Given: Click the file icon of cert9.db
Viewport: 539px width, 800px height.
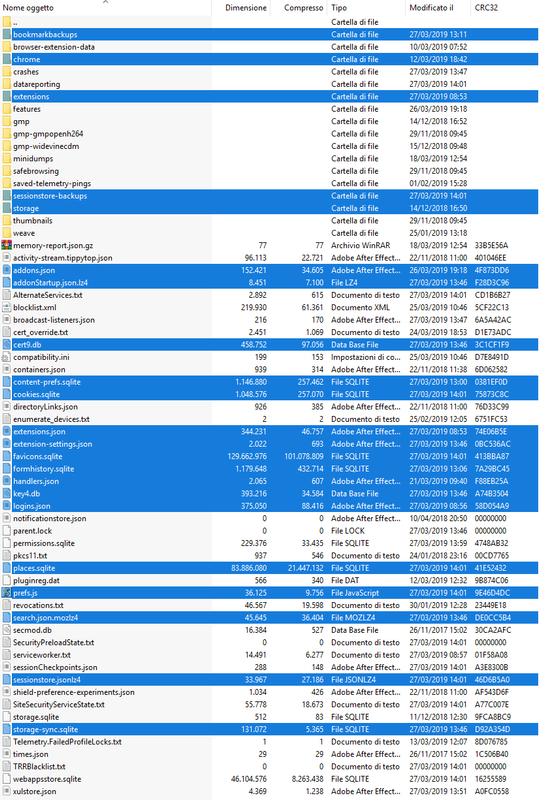Looking at the screenshot, I should [x=6, y=345].
